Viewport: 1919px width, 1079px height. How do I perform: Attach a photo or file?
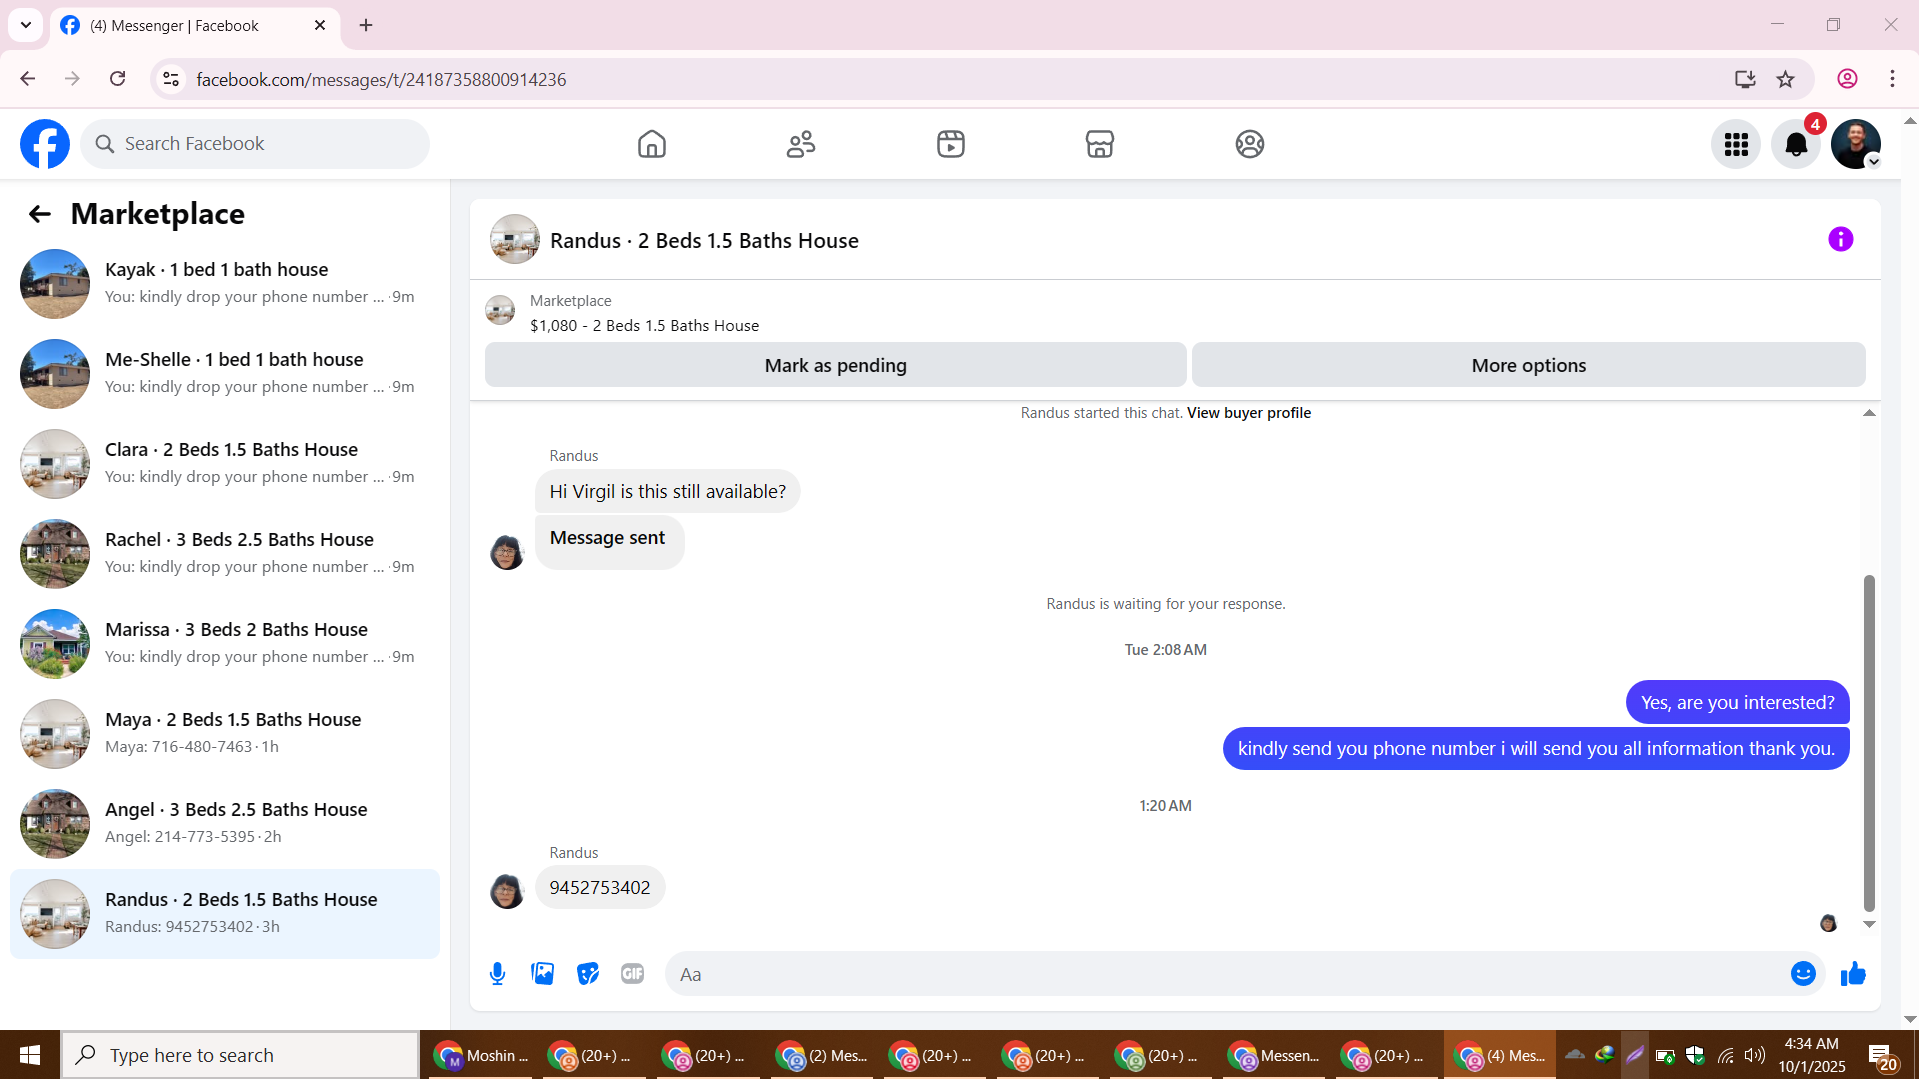[x=543, y=974]
